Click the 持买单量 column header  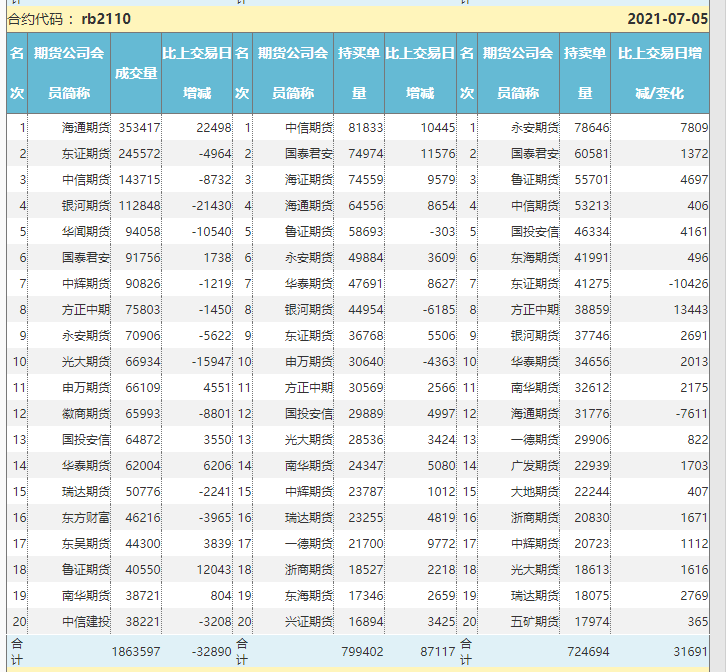pos(358,73)
